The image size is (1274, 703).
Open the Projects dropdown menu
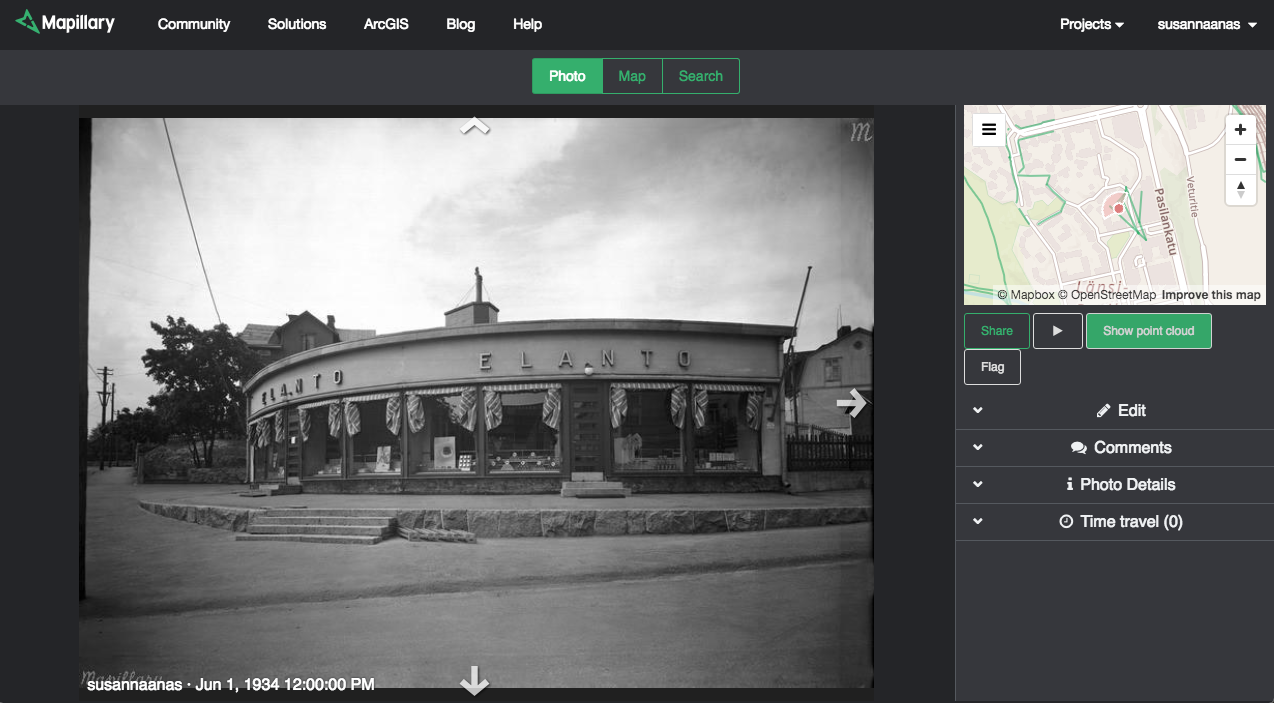[x=1091, y=24]
